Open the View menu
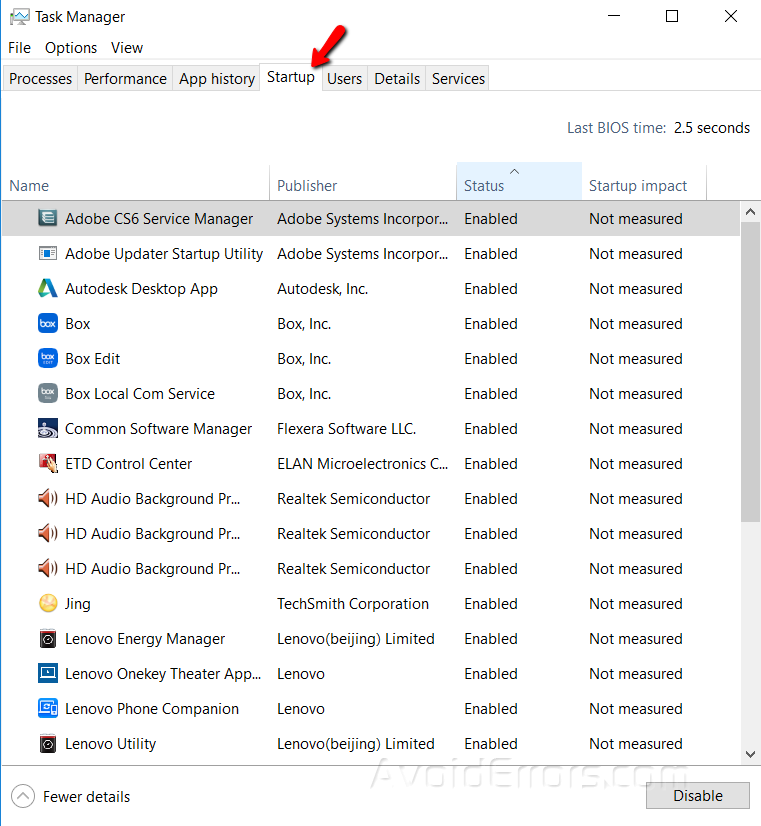Screen dimensions: 761x826 pyautogui.click(x=126, y=47)
